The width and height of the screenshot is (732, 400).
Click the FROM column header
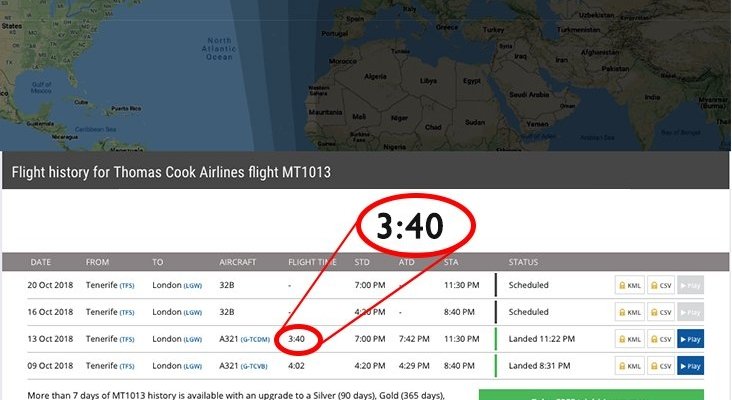(x=97, y=262)
